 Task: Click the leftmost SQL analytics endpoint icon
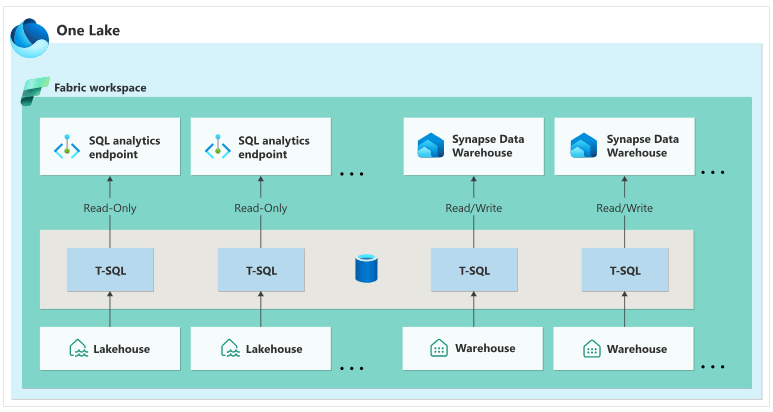point(65,148)
